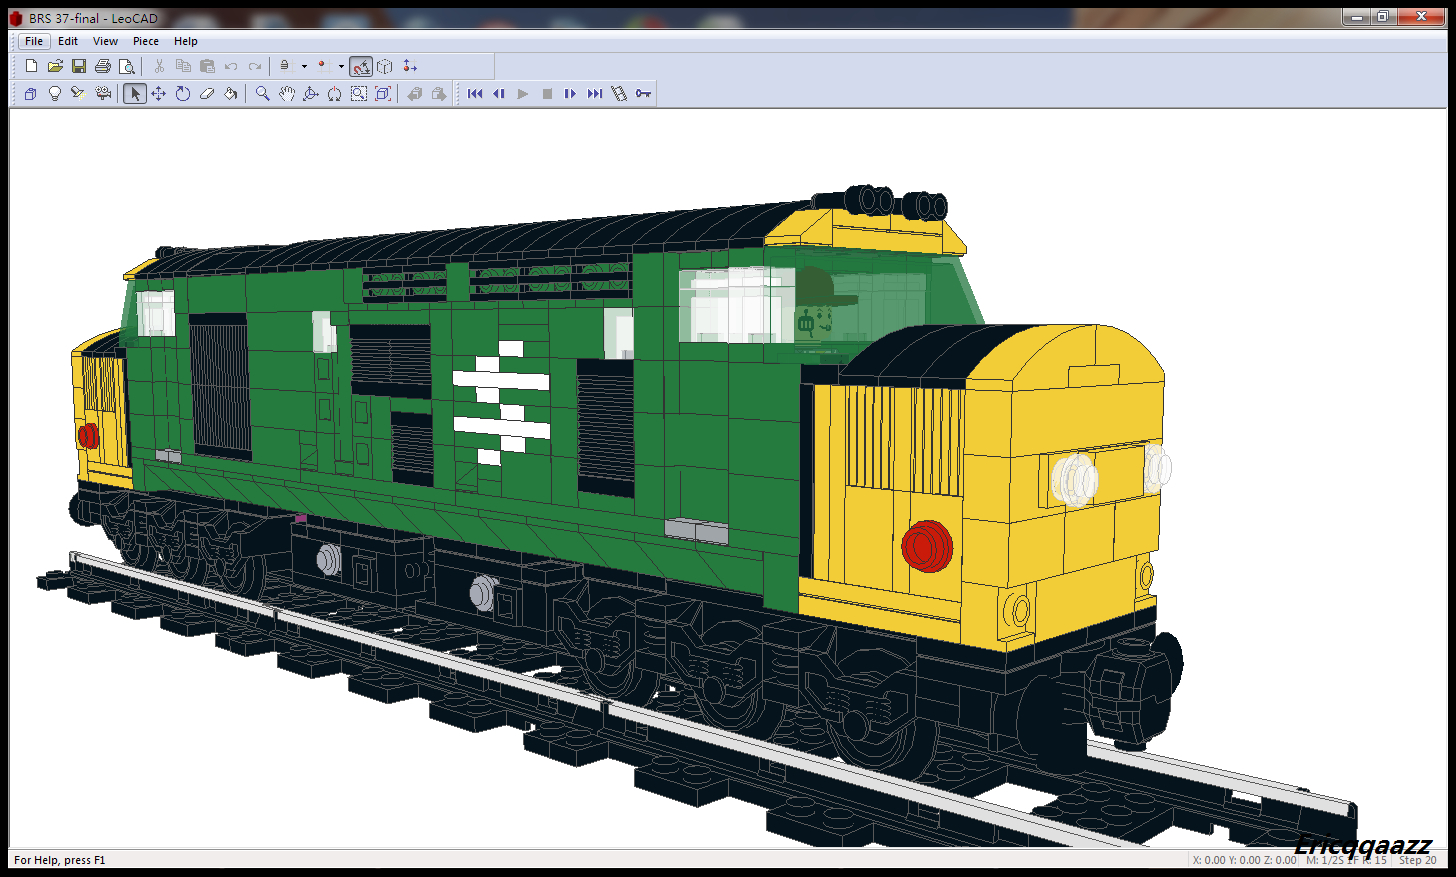Activate the Move tool with four arrows
This screenshot has height=877, width=1456.
click(158, 94)
